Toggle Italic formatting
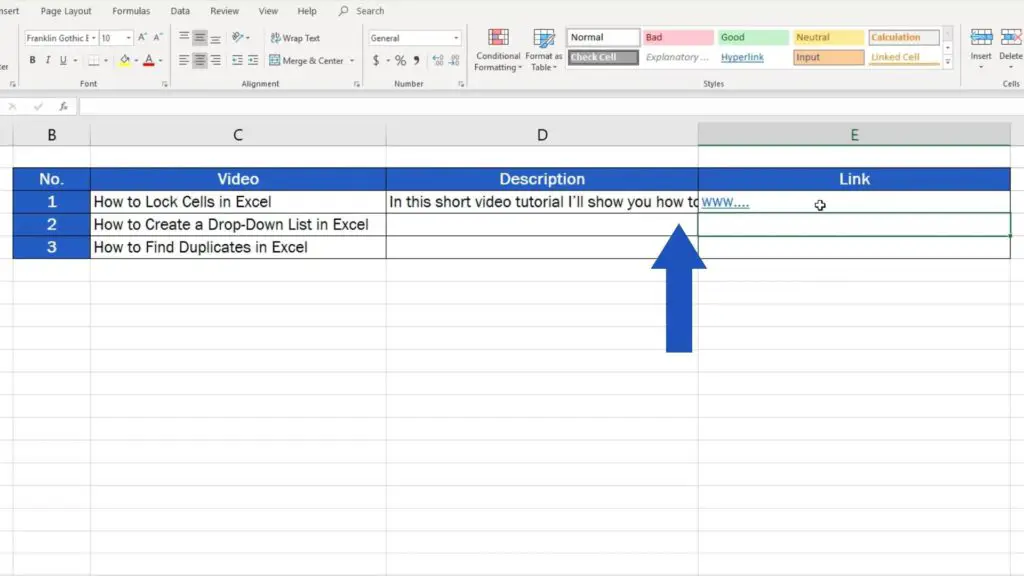The width and height of the screenshot is (1024, 576). (47, 61)
